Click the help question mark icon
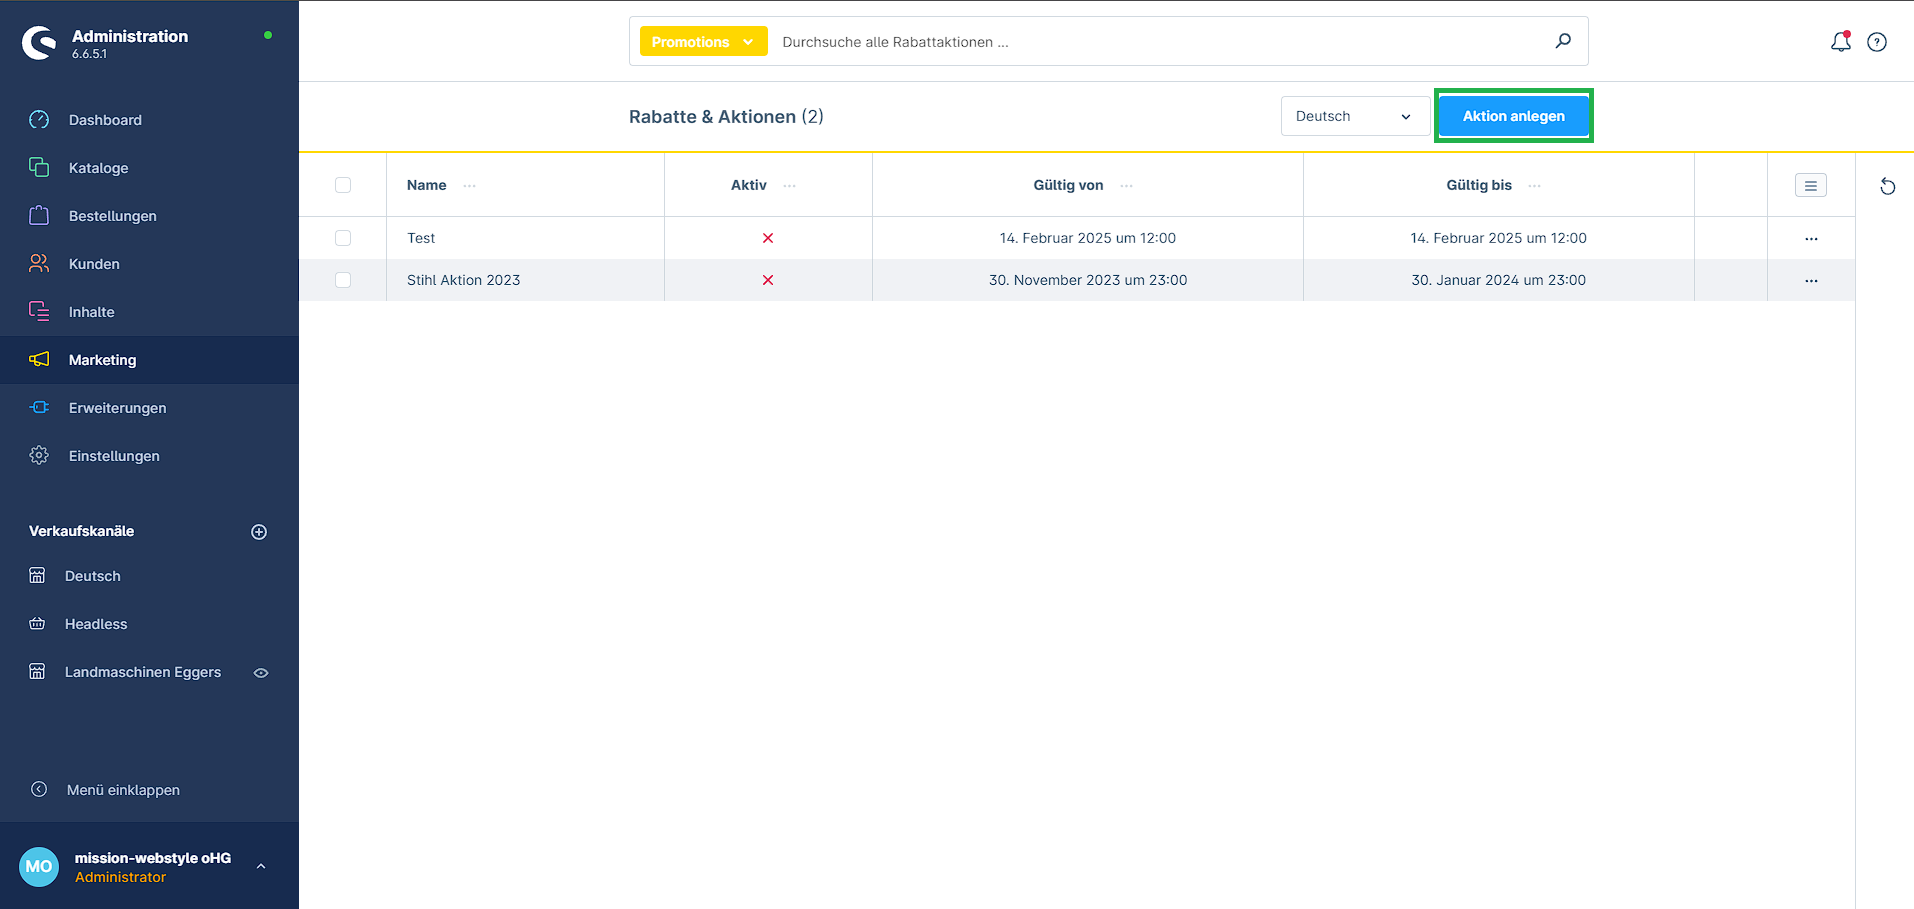 pyautogui.click(x=1877, y=42)
